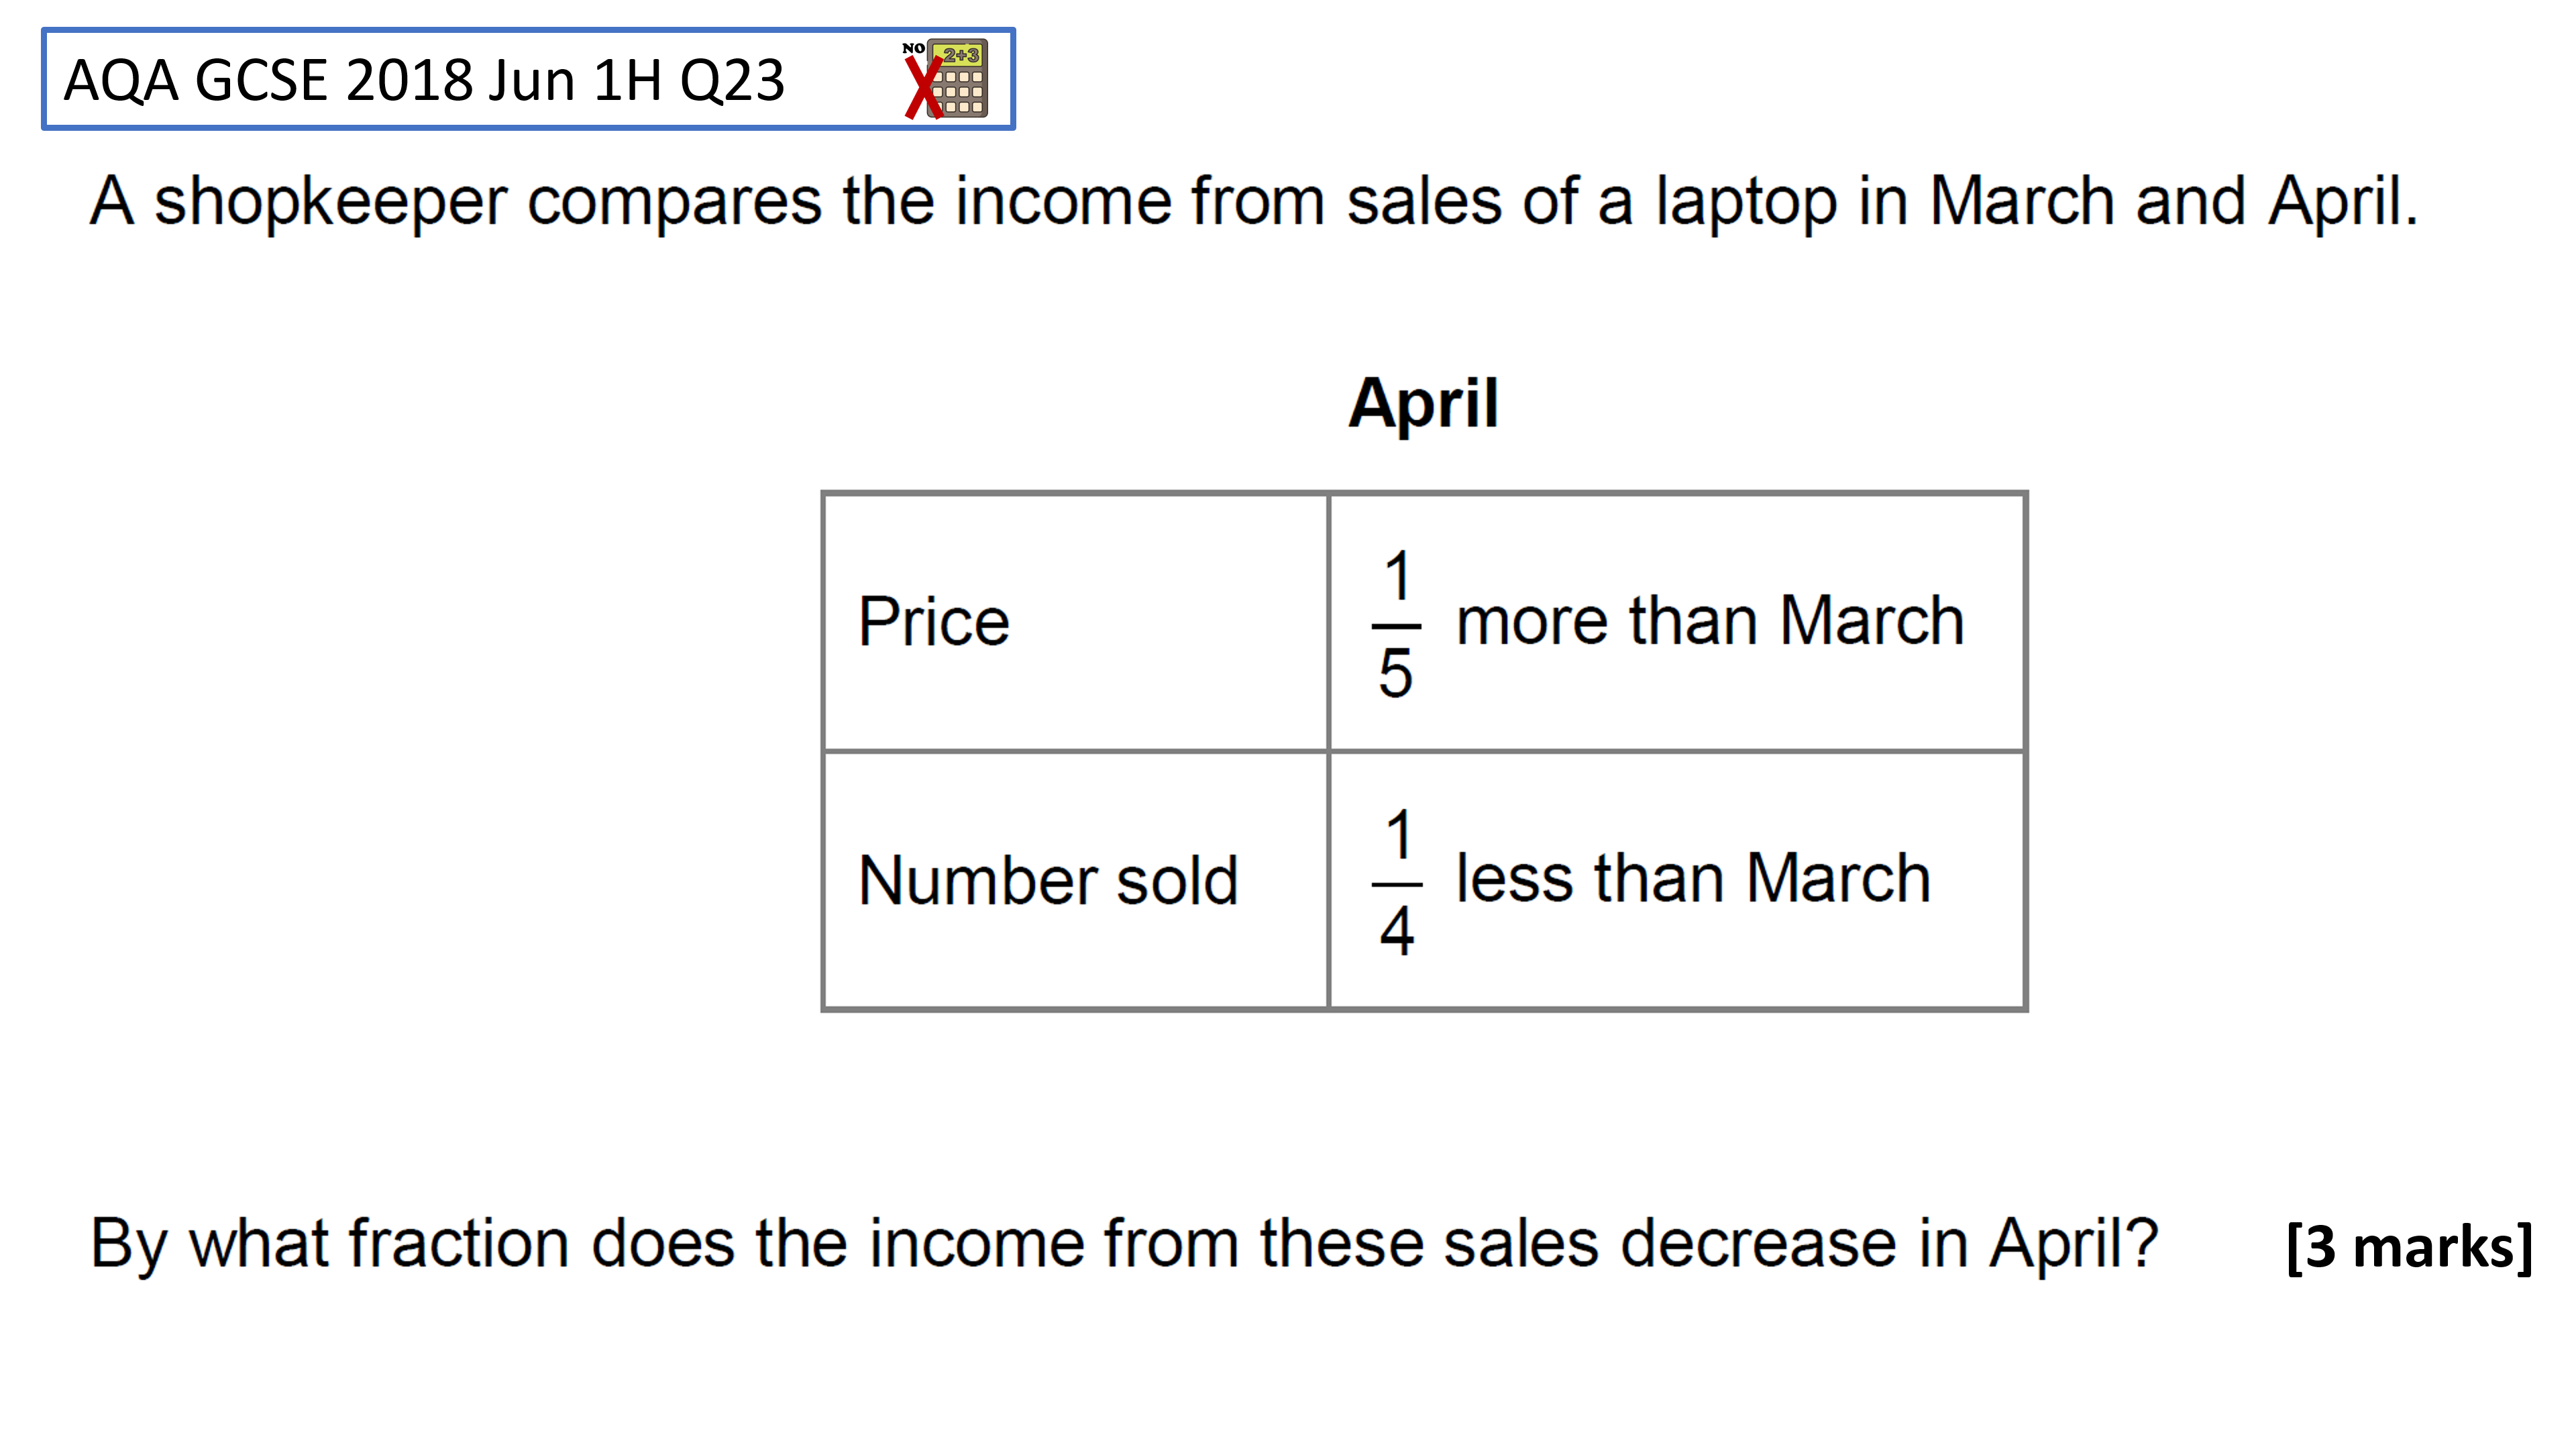Click the no-calculator icon

pyautogui.click(x=945, y=79)
